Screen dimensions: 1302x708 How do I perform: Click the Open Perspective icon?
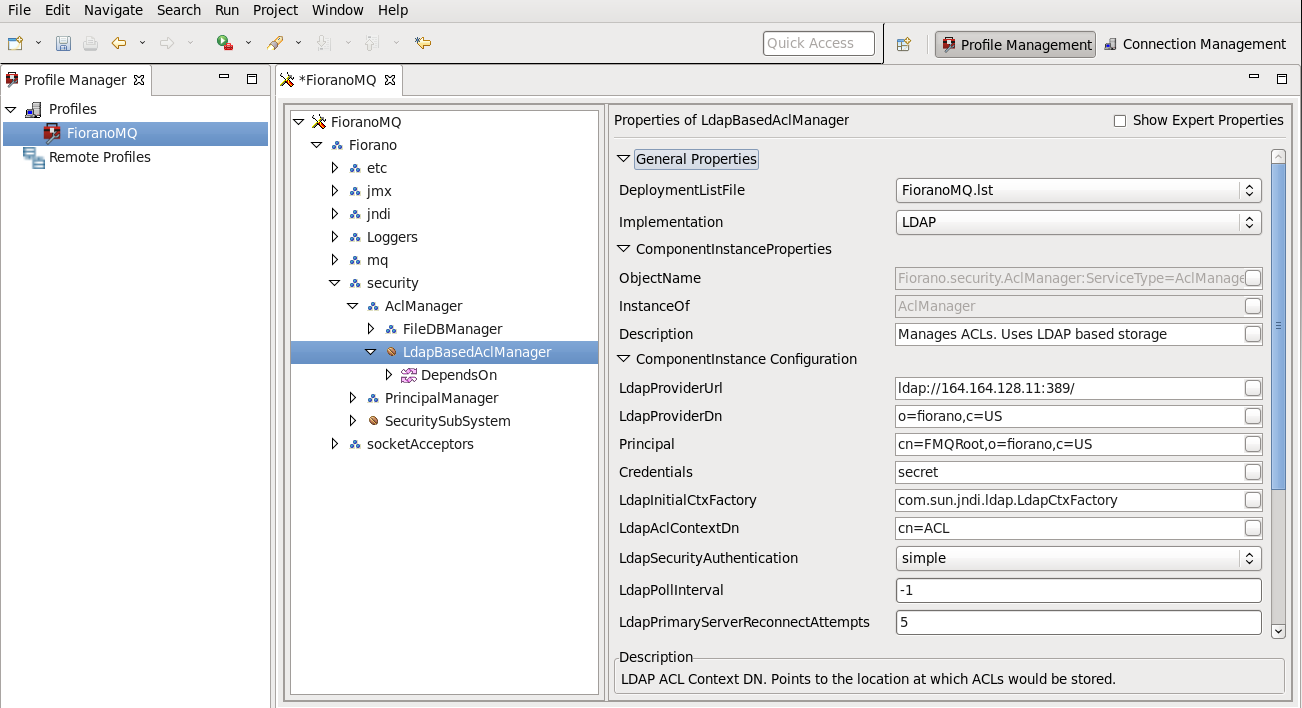pyautogui.click(x=904, y=44)
